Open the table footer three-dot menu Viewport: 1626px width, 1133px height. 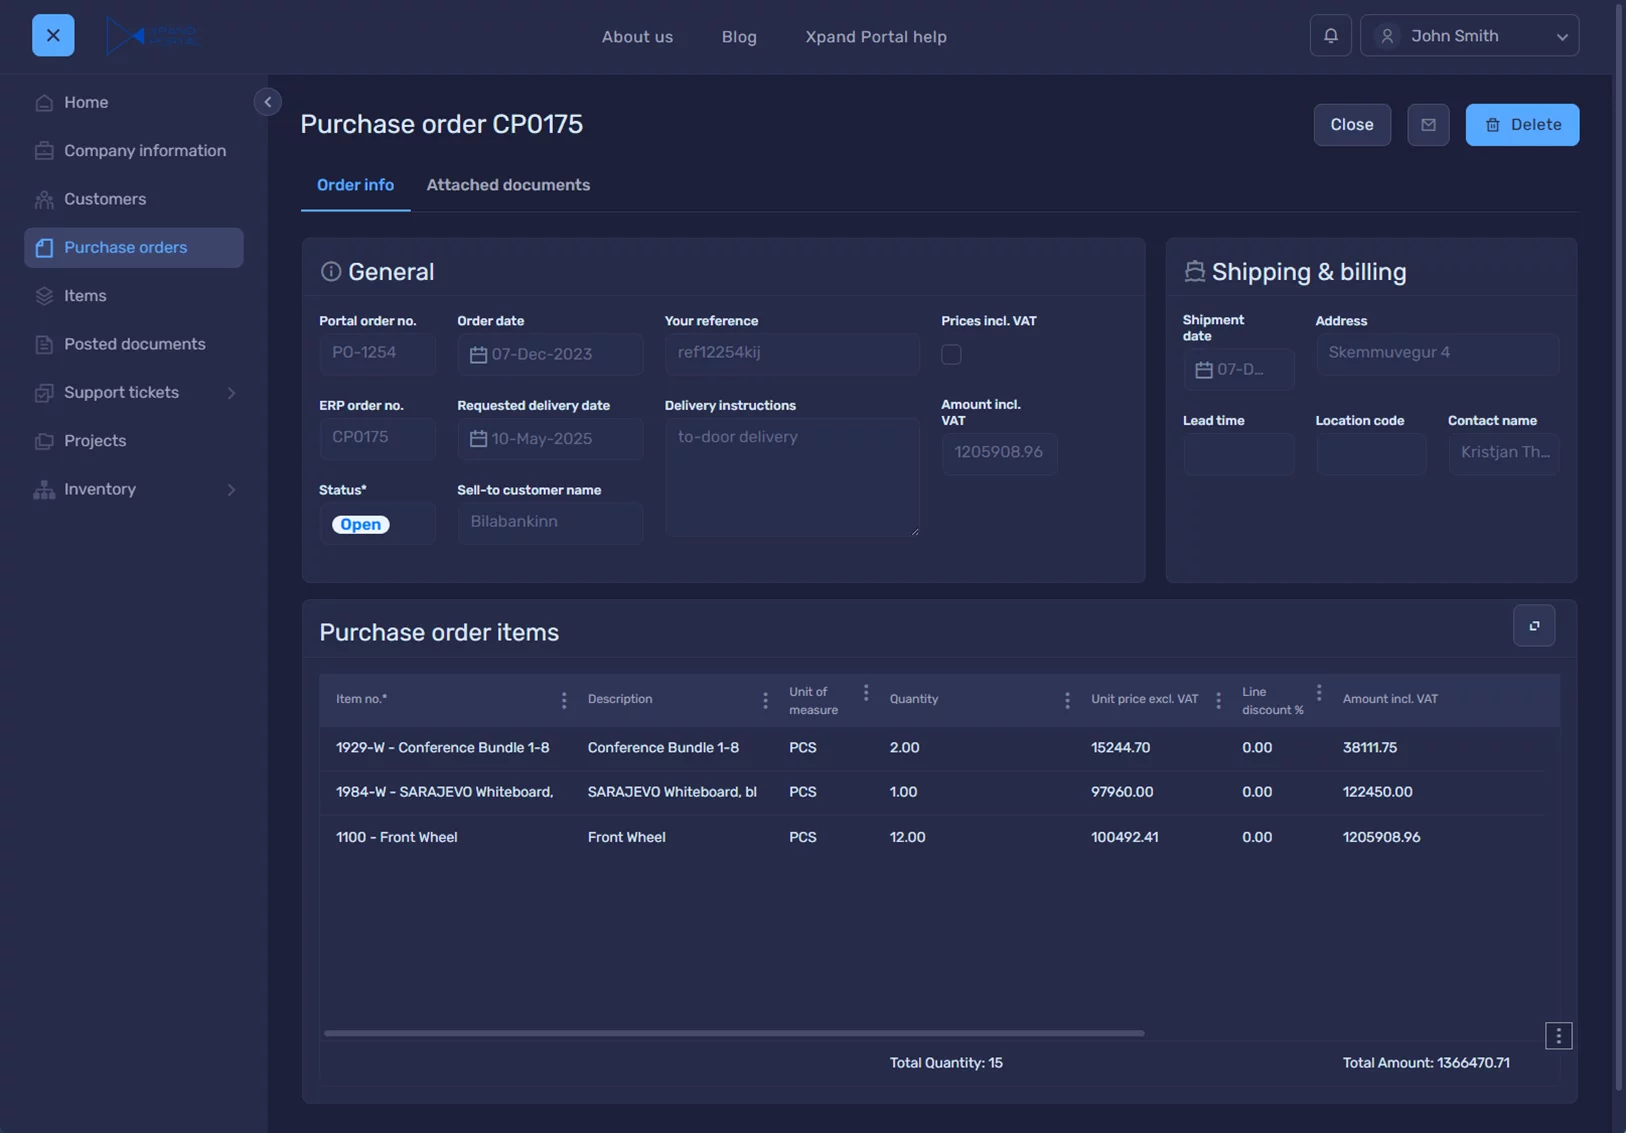[1557, 1036]
